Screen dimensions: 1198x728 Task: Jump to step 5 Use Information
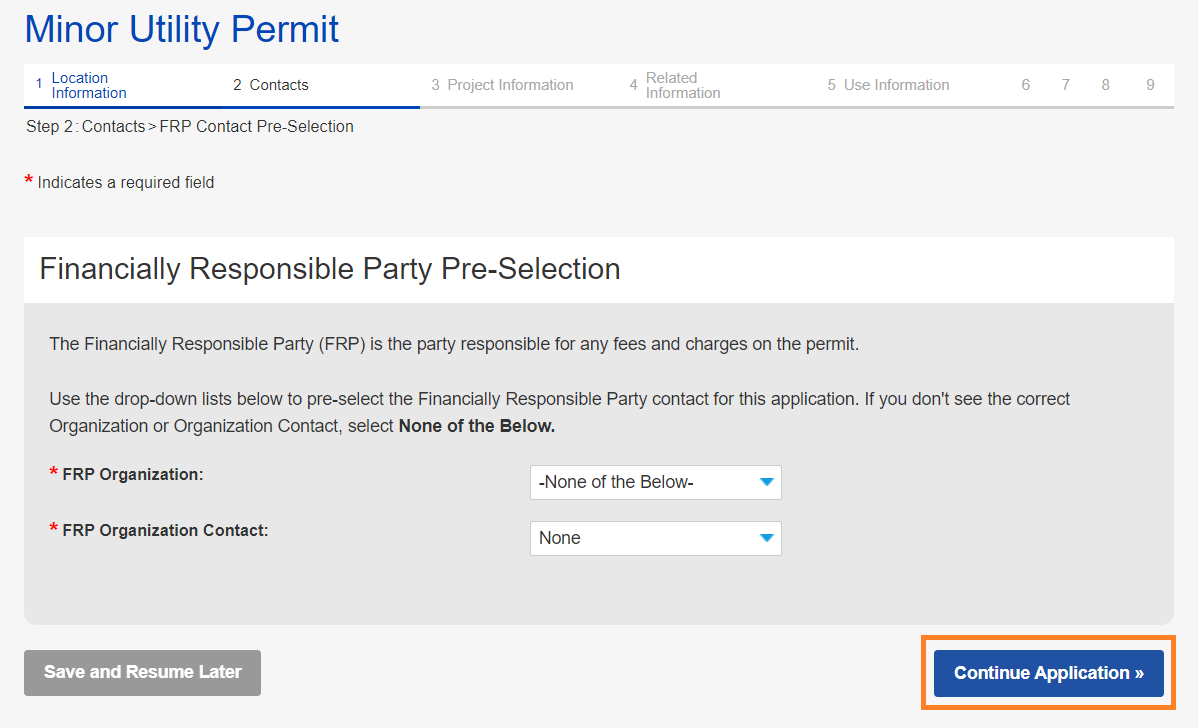click(895, 85)
